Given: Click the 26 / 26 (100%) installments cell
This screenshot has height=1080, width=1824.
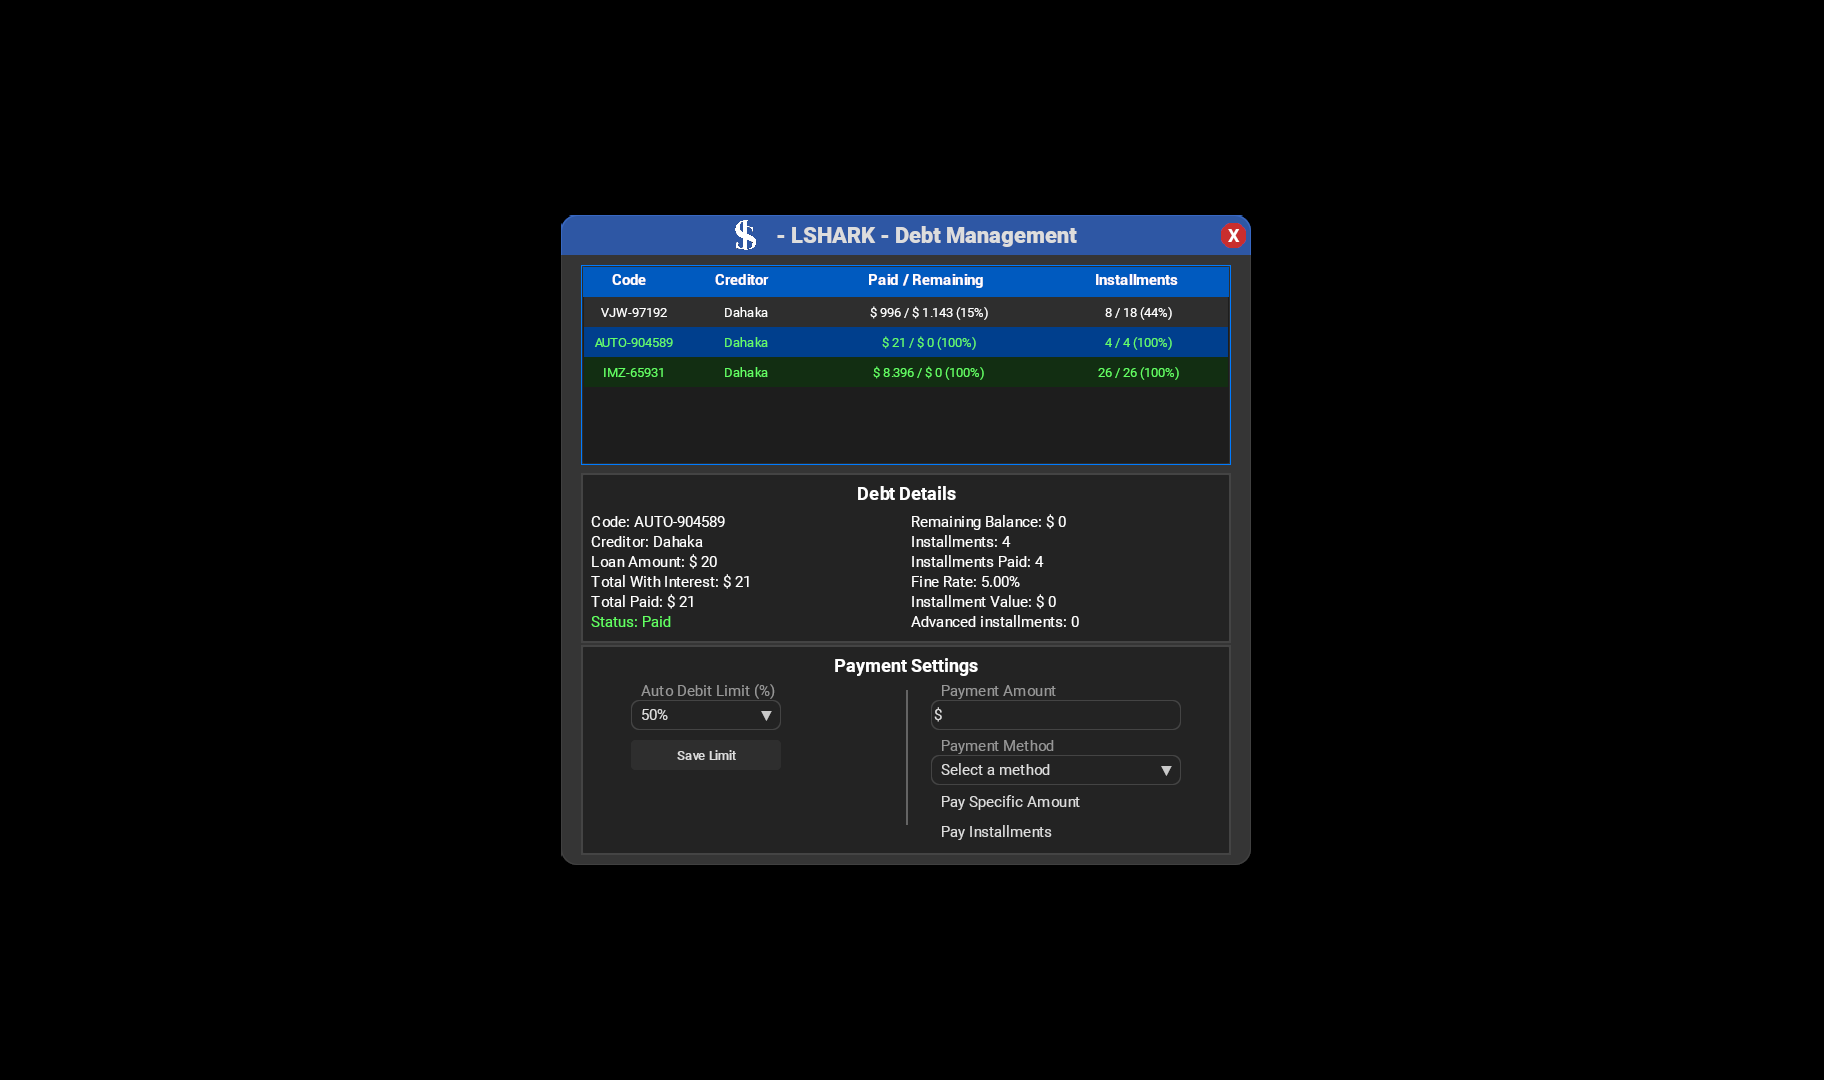Looking at the screenshot, I should coord(1138,373).
